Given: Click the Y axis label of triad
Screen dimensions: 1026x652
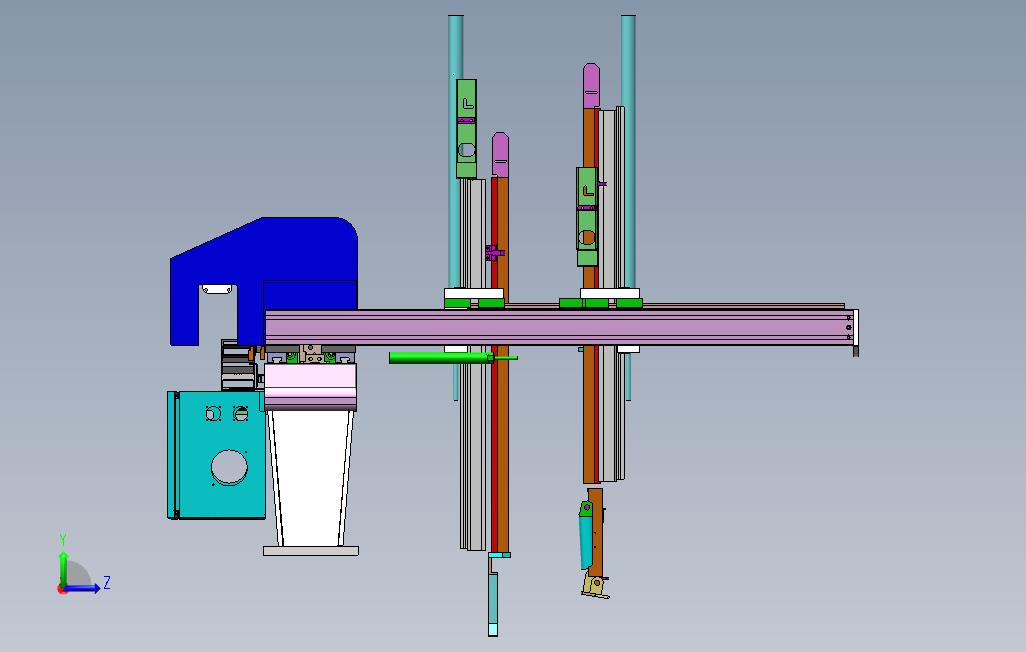Looking at the screenshot, I should [63, 540].
